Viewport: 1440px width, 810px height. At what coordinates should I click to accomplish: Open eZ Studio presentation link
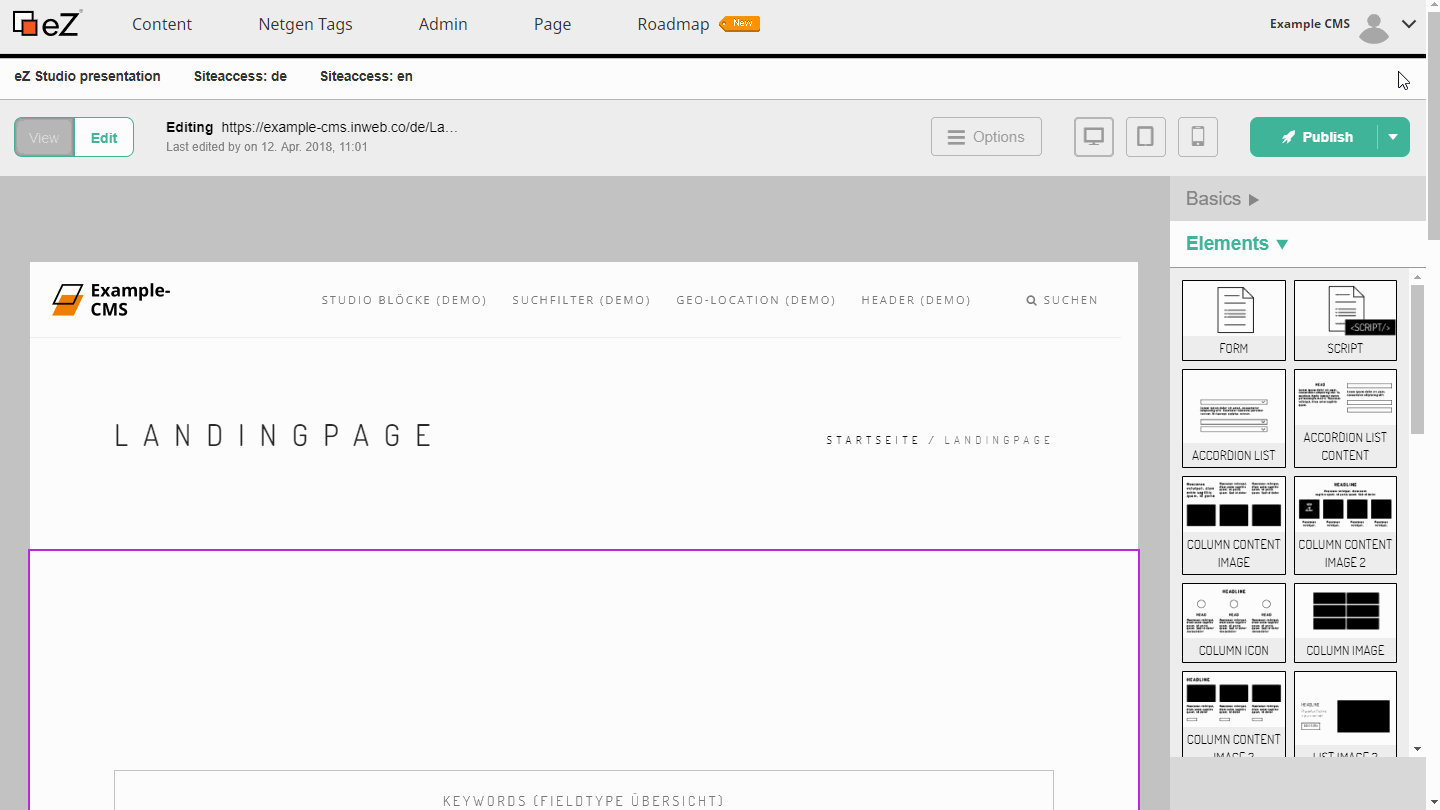pos(87,76)
